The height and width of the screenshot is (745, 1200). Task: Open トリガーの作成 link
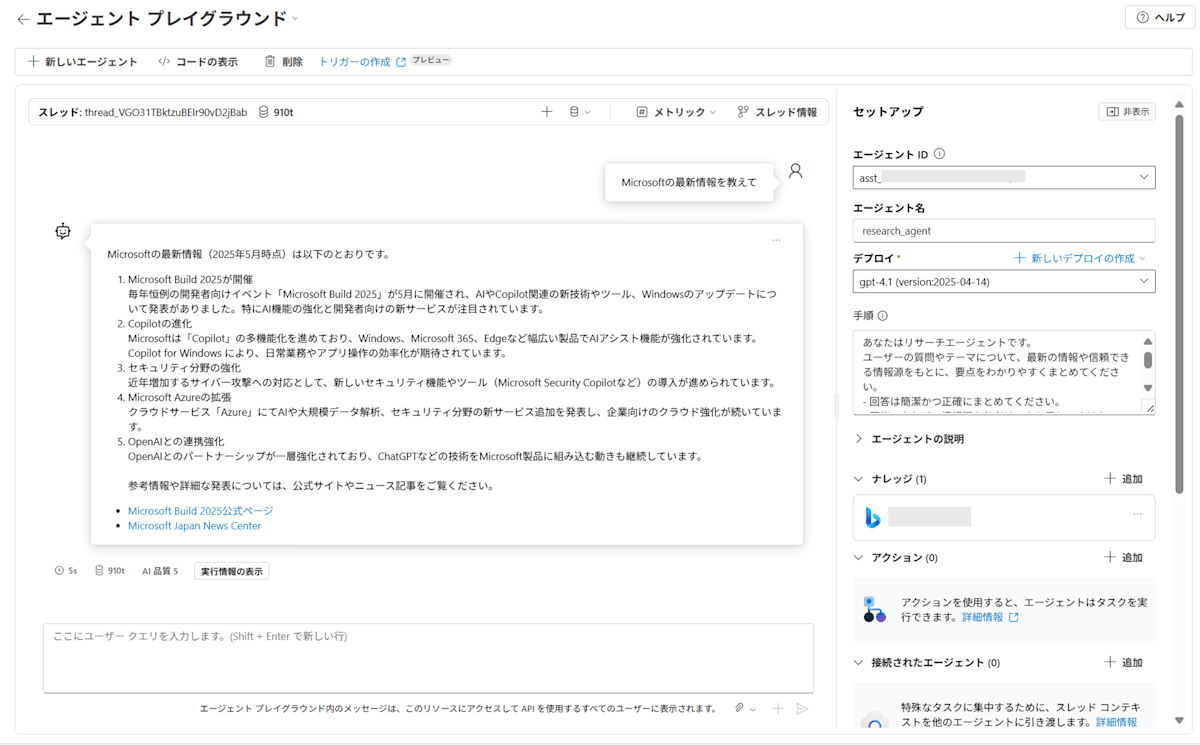click(x=362, y=62)
